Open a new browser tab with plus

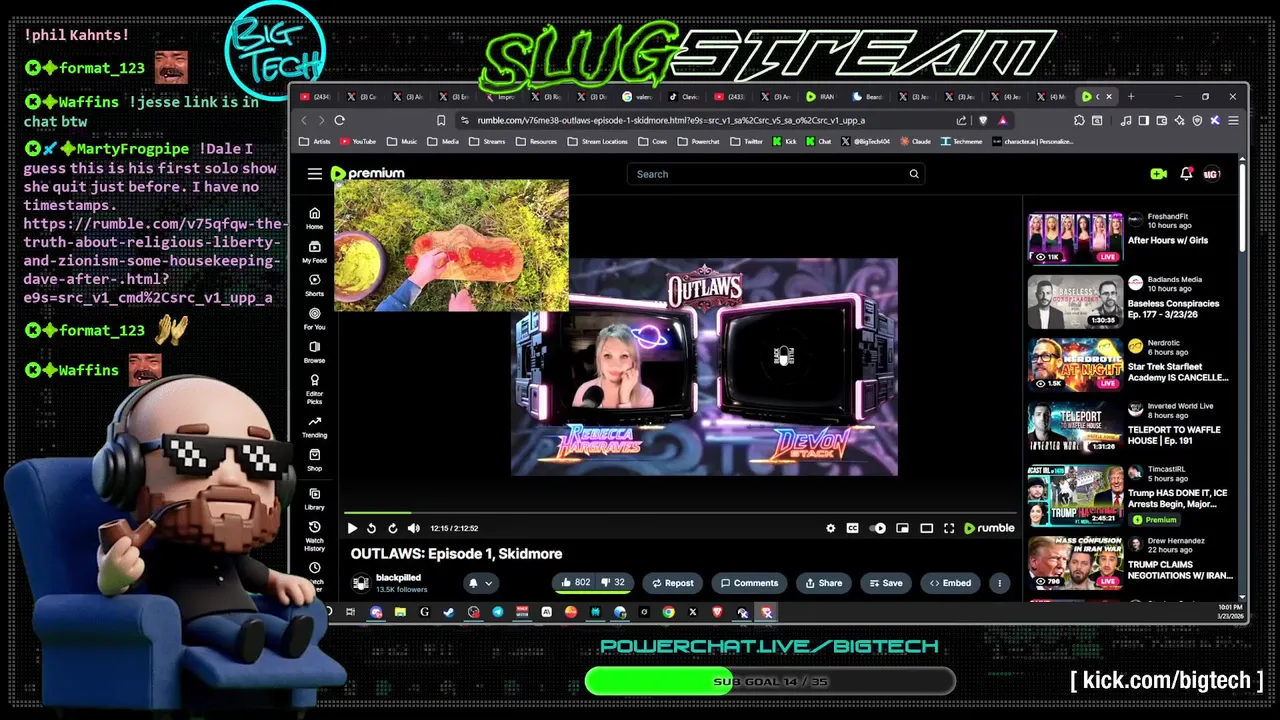1131,97
